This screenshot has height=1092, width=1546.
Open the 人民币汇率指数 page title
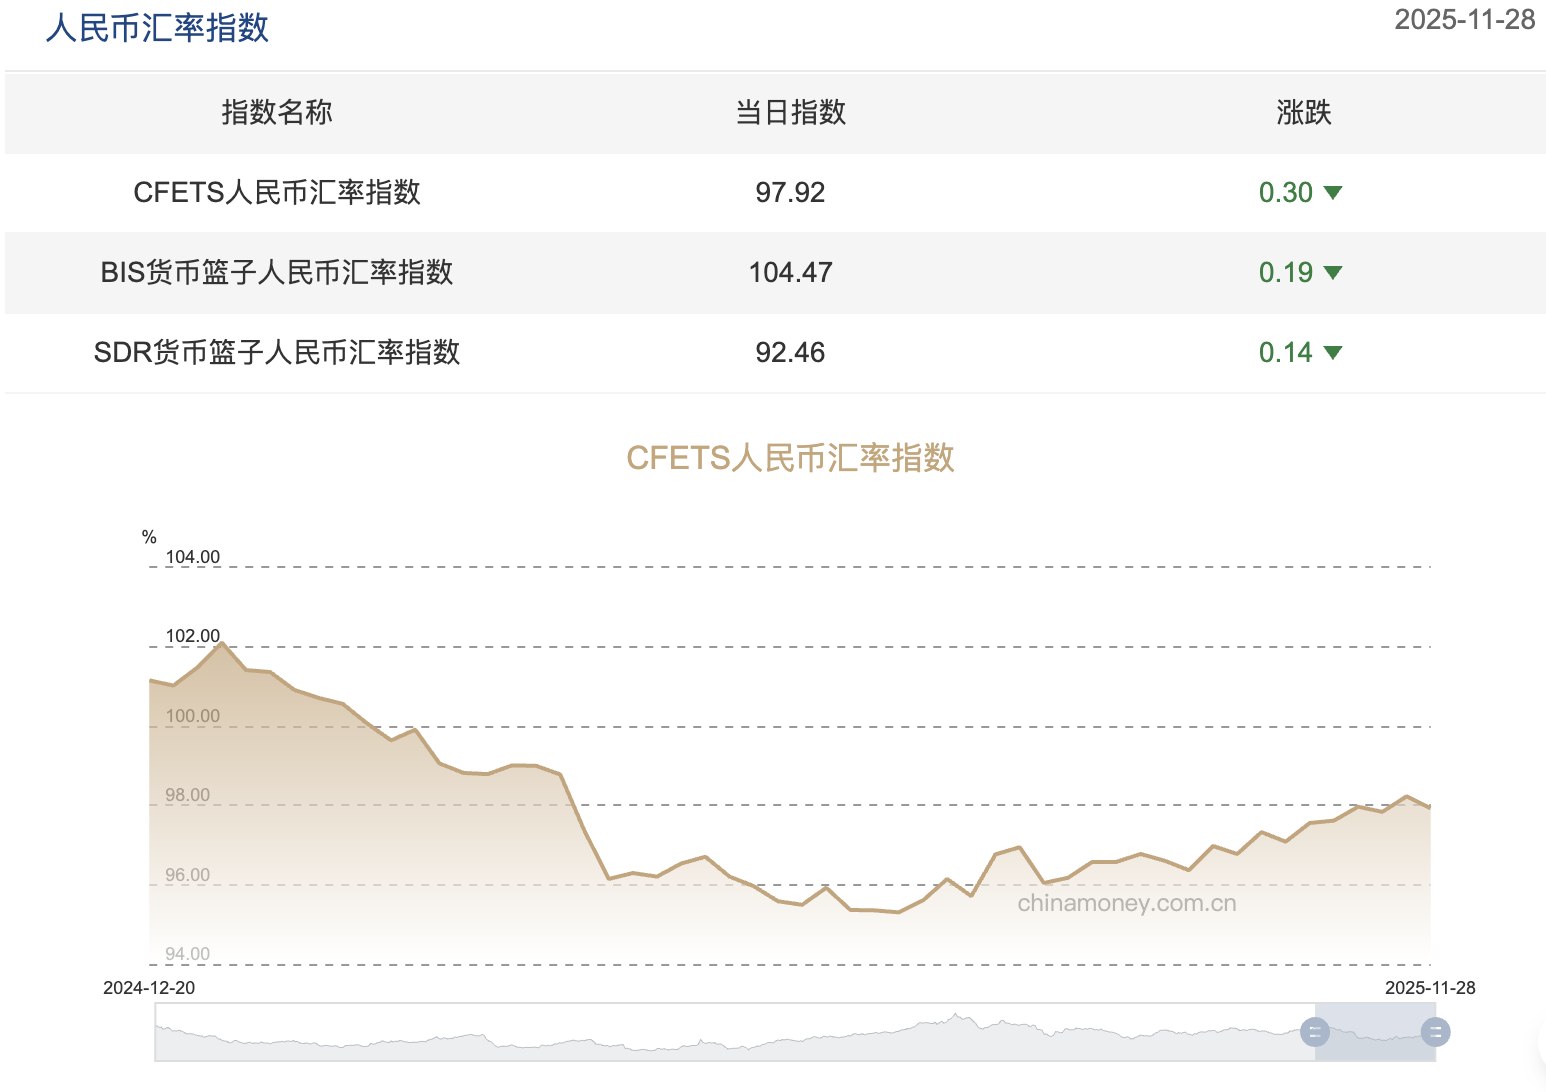tap(156, 28)
